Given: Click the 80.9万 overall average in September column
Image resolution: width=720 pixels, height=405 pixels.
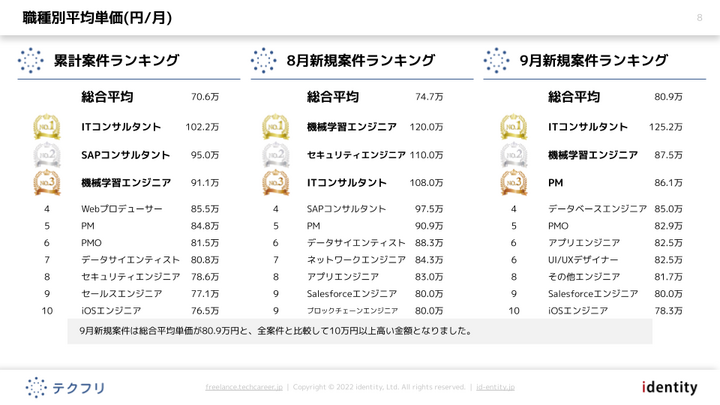Looking at the screenshot, I should pos(668,97).
